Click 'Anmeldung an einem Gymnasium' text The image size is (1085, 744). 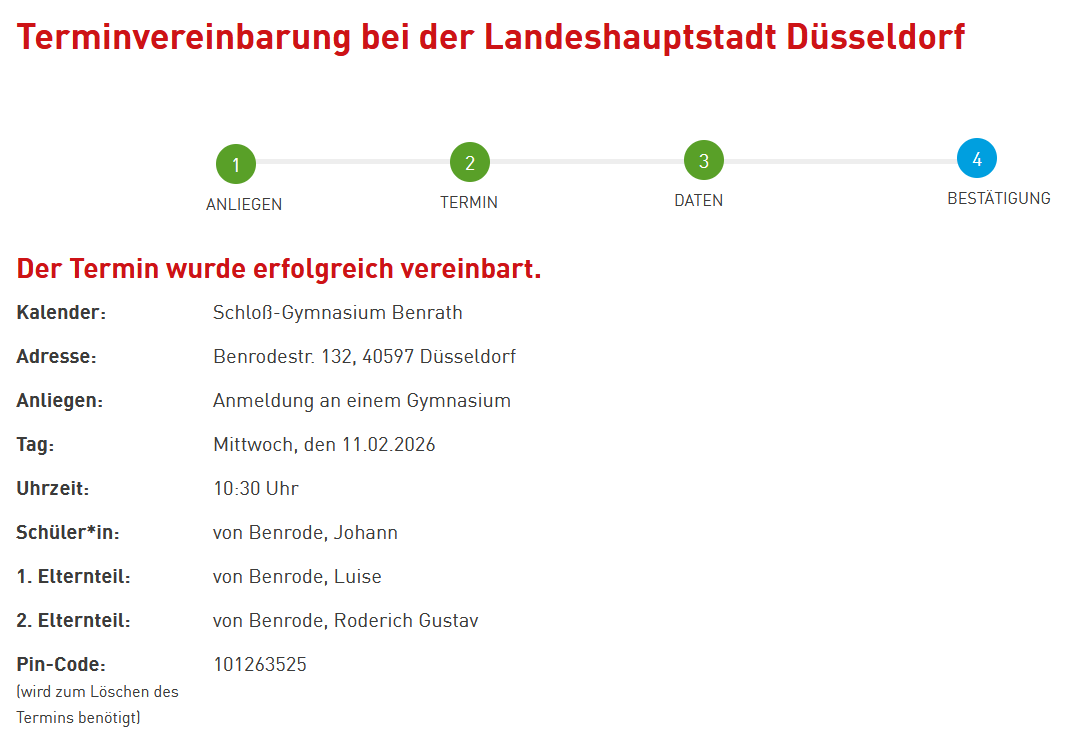(362, 401)
